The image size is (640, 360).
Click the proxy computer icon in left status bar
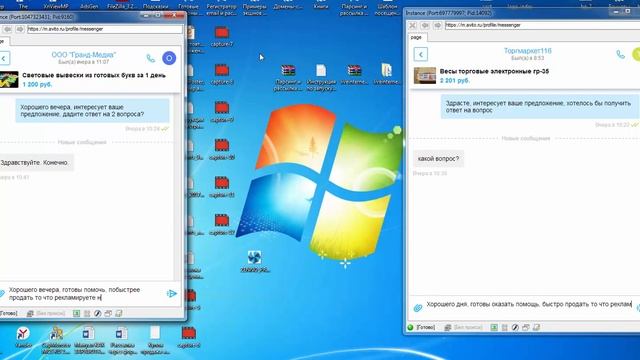pos(30,313)
